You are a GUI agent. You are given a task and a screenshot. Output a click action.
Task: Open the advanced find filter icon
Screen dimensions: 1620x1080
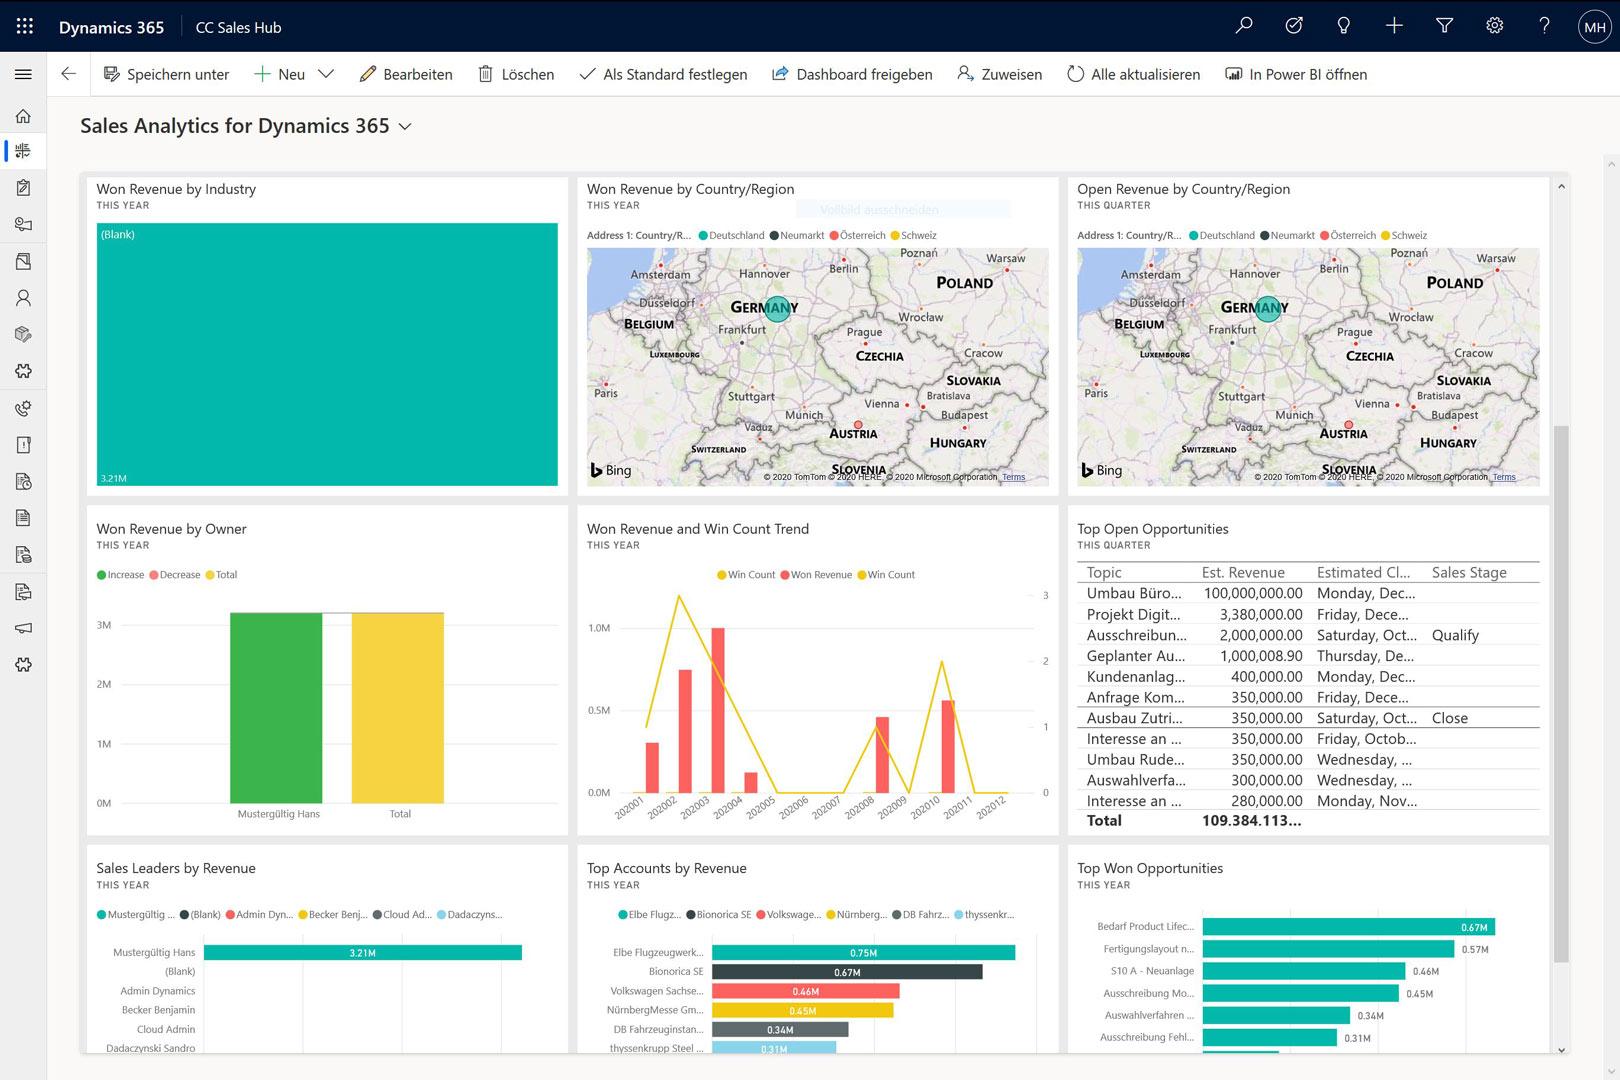click(1444, 26)
